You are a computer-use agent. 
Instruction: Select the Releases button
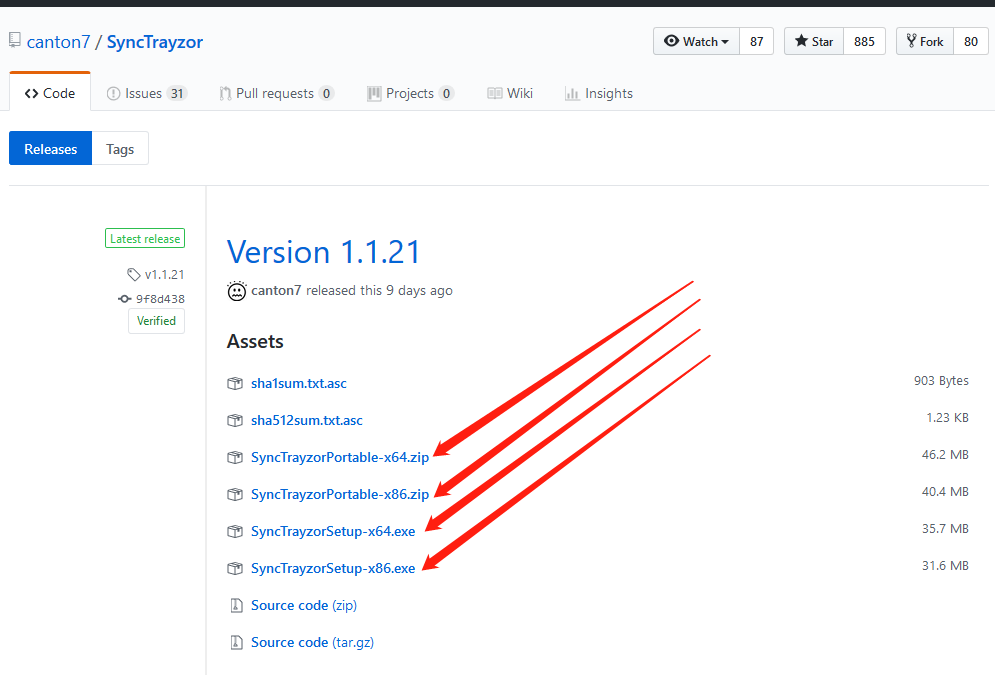[x=51, y=148]
